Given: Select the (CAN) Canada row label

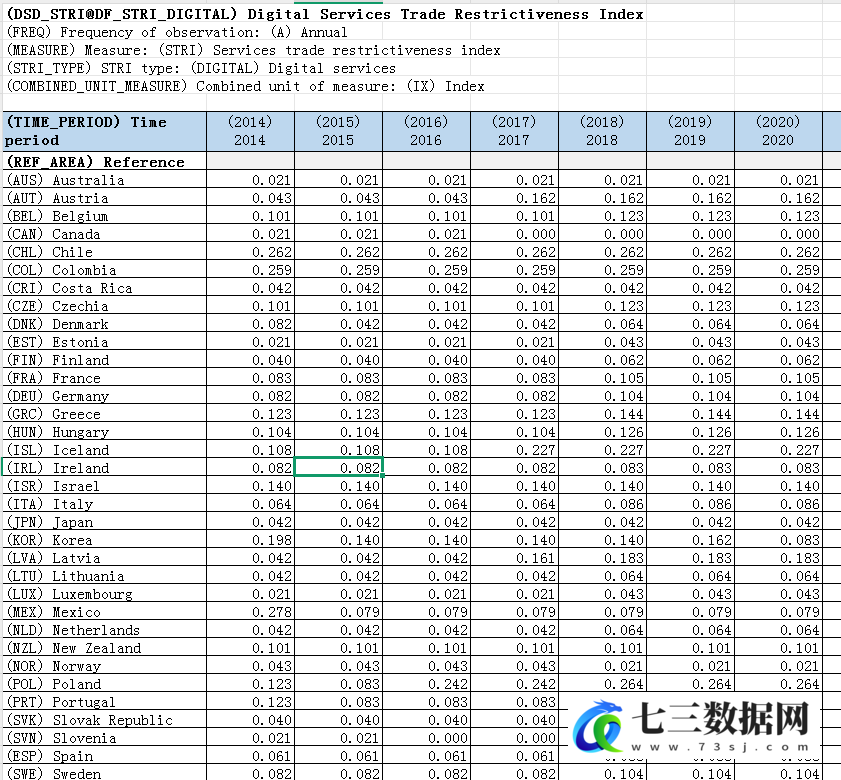Looking at the screenshot, I should point(105,233).
